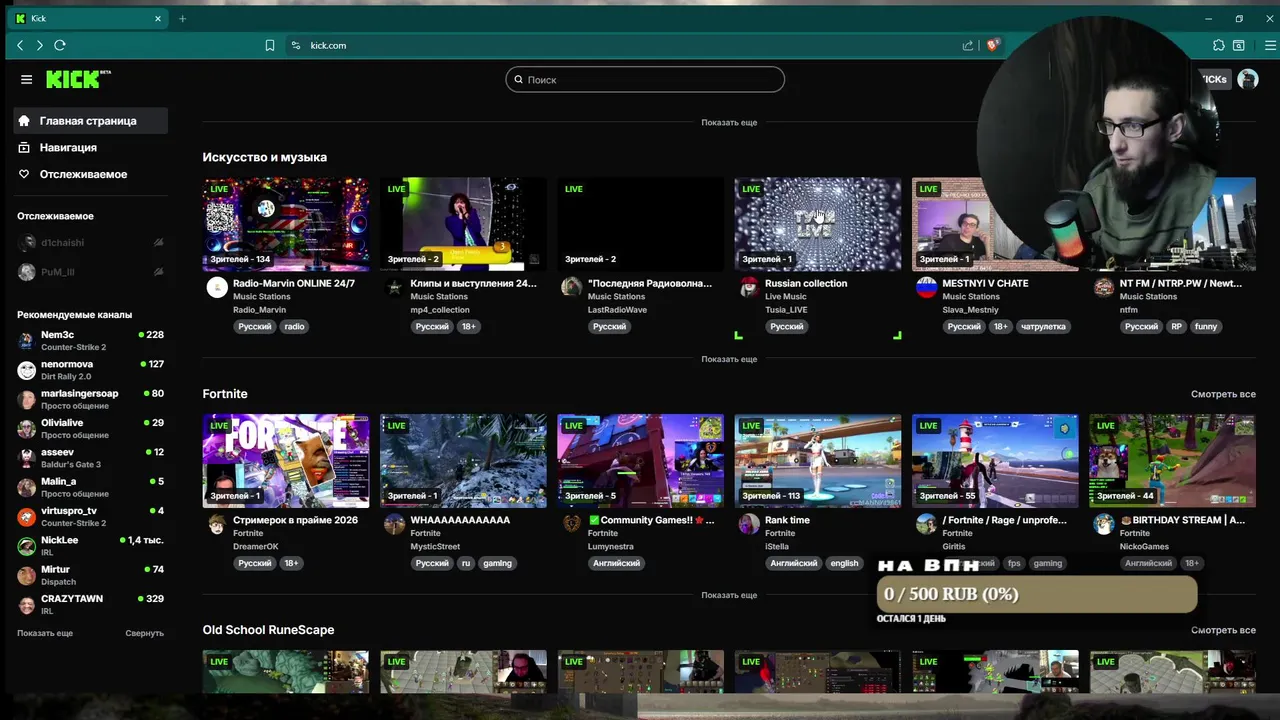Screen dimensions: 1280x720
Task: Click чатрулетка tag under MESTNYI V CHATE
Action: pos(1043,327)
